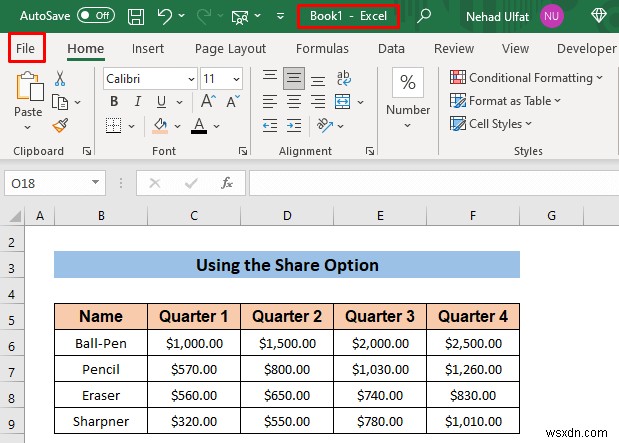Open Cell Styles menu
The width and height of the screenshot is (619, 443).
click(x=491, y=124)
